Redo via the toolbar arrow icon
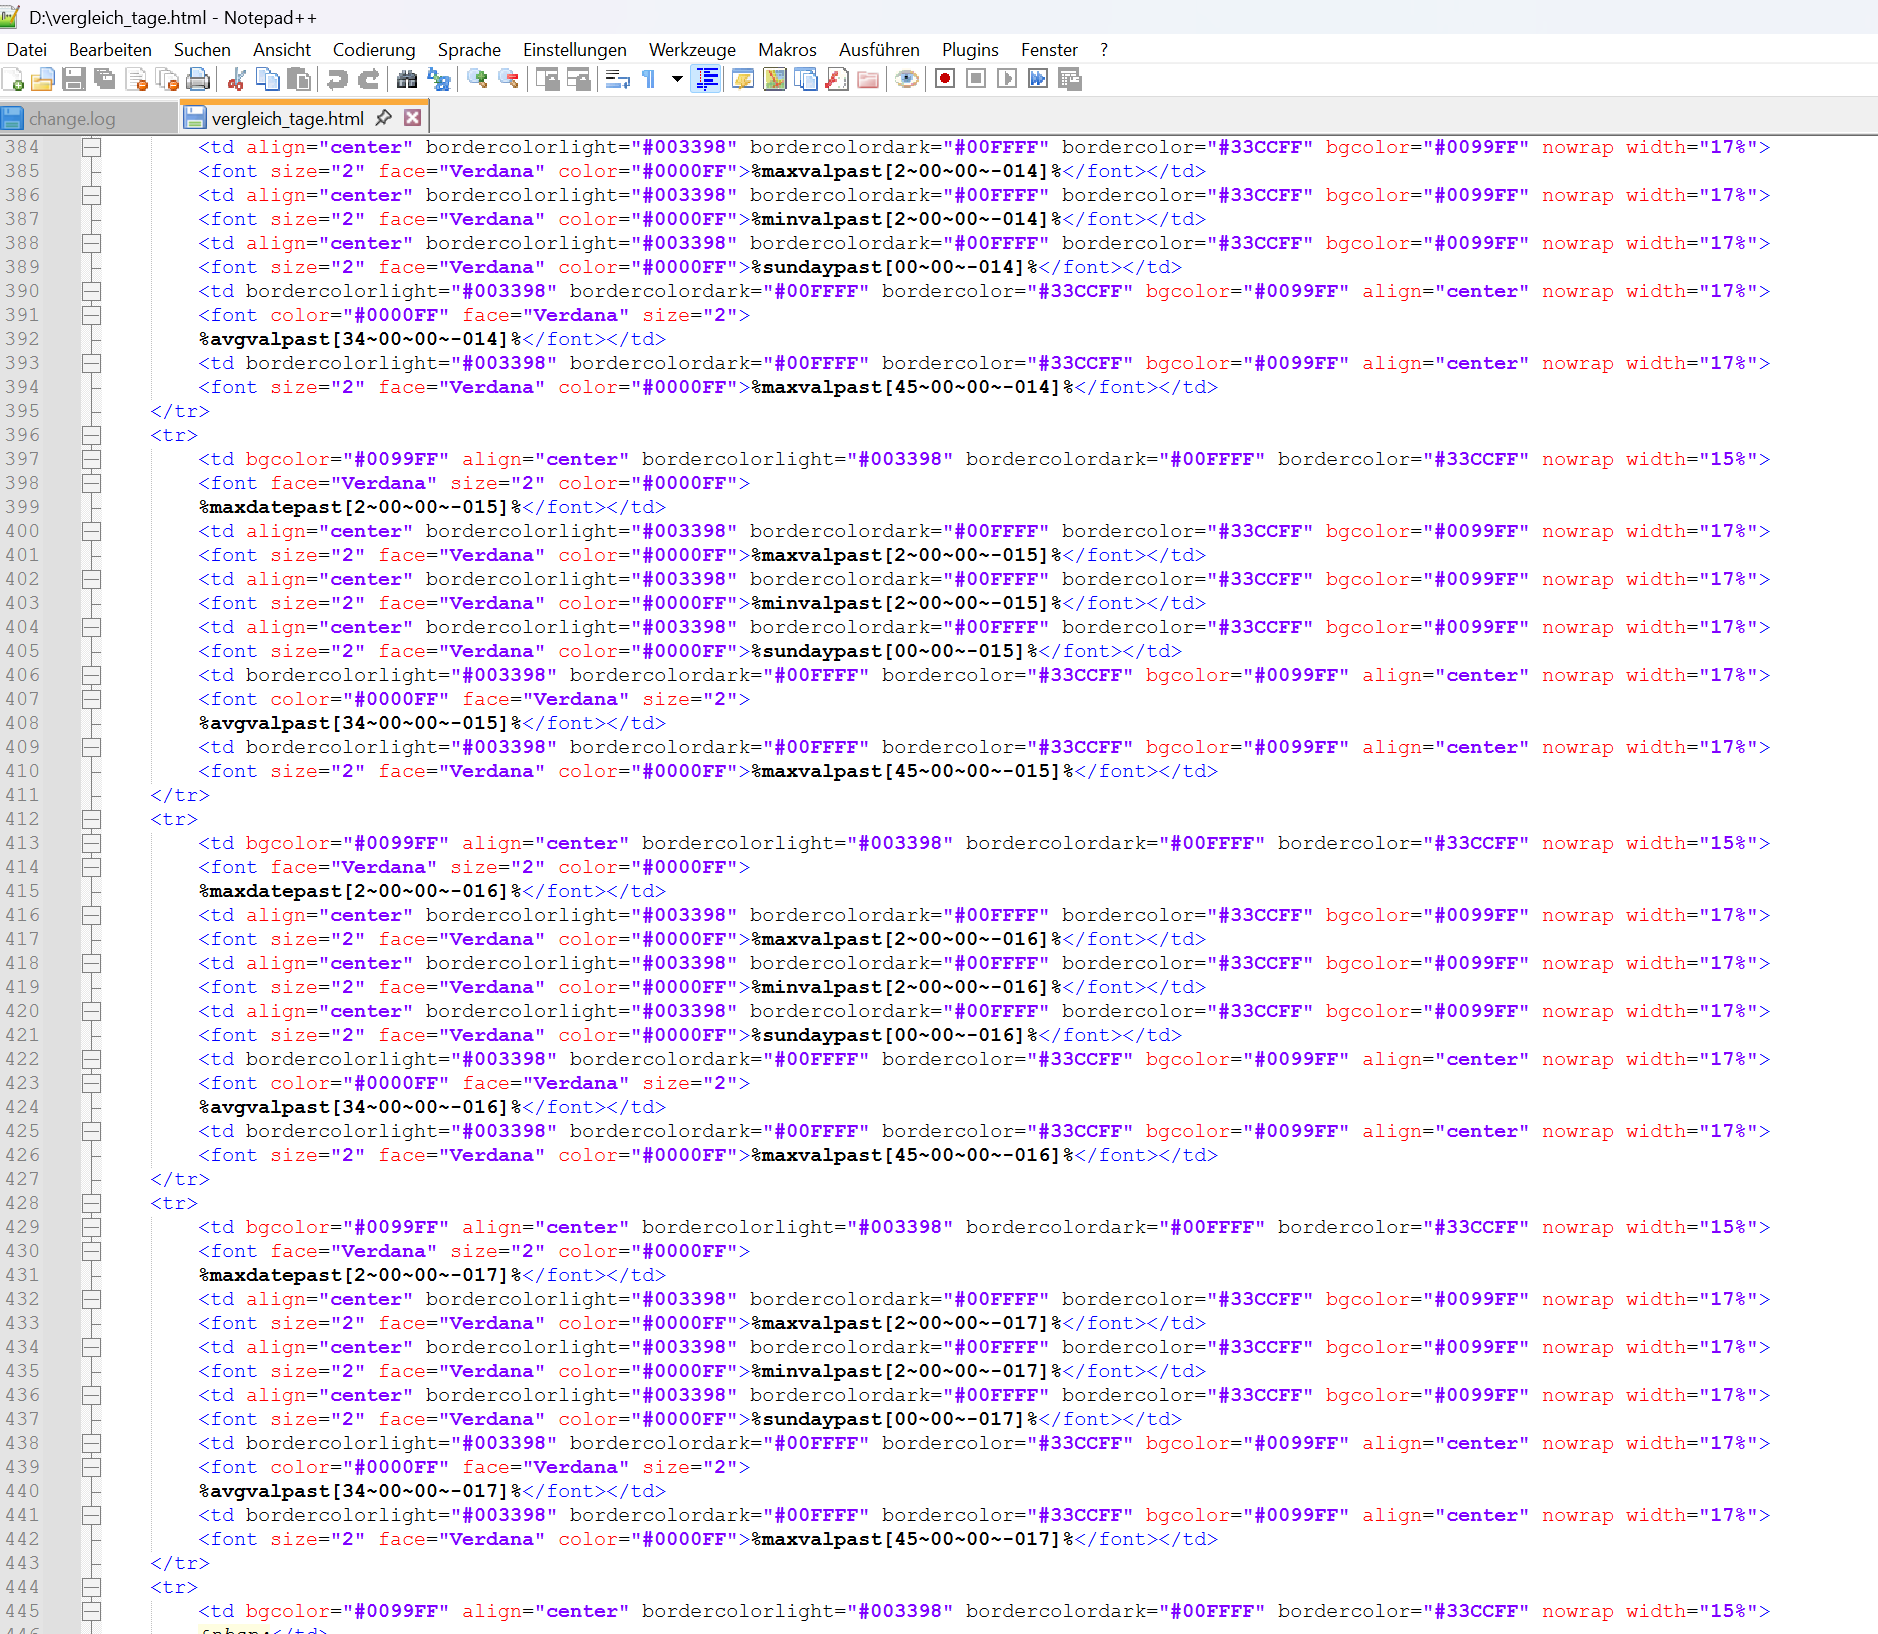The image size is (1878, 1634). tap(368, 79)
